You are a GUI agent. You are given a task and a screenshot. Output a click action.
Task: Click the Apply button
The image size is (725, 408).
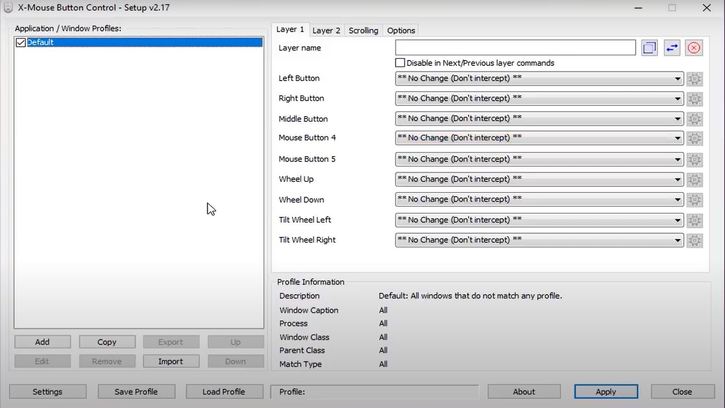606,392
